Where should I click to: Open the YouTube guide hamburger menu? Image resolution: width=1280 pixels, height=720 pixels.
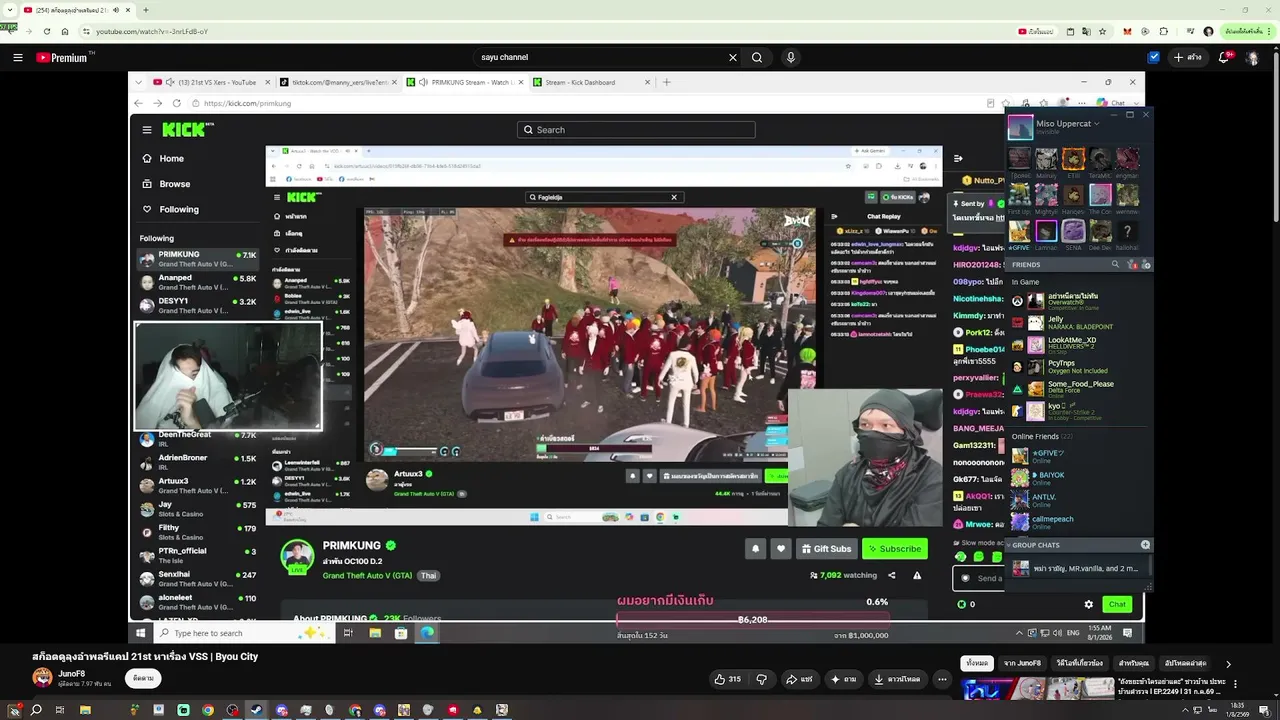(x=18, y=58)
